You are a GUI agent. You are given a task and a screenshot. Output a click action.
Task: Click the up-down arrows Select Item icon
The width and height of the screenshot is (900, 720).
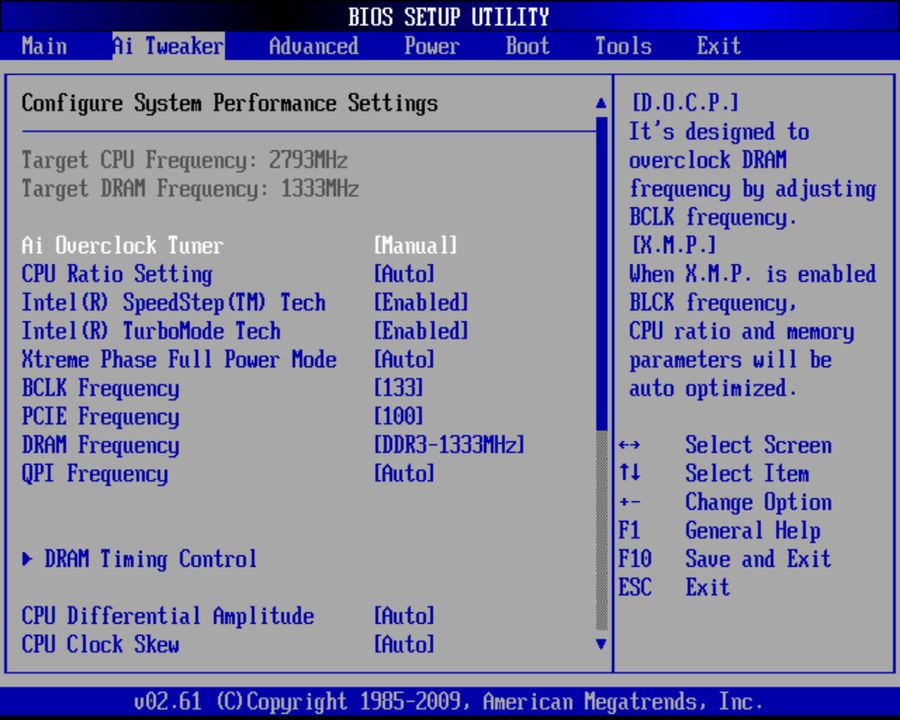tap(630, 473)
